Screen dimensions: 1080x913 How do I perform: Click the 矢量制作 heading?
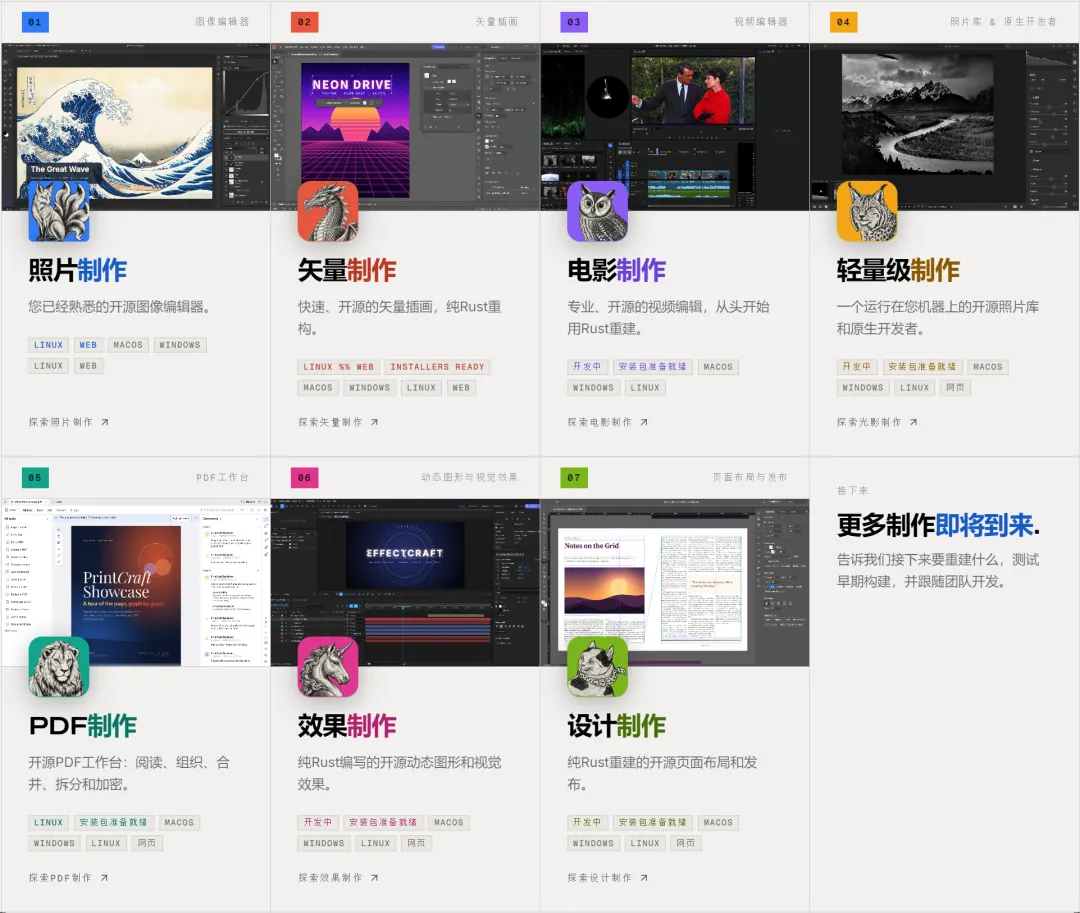tap(347, 271)
